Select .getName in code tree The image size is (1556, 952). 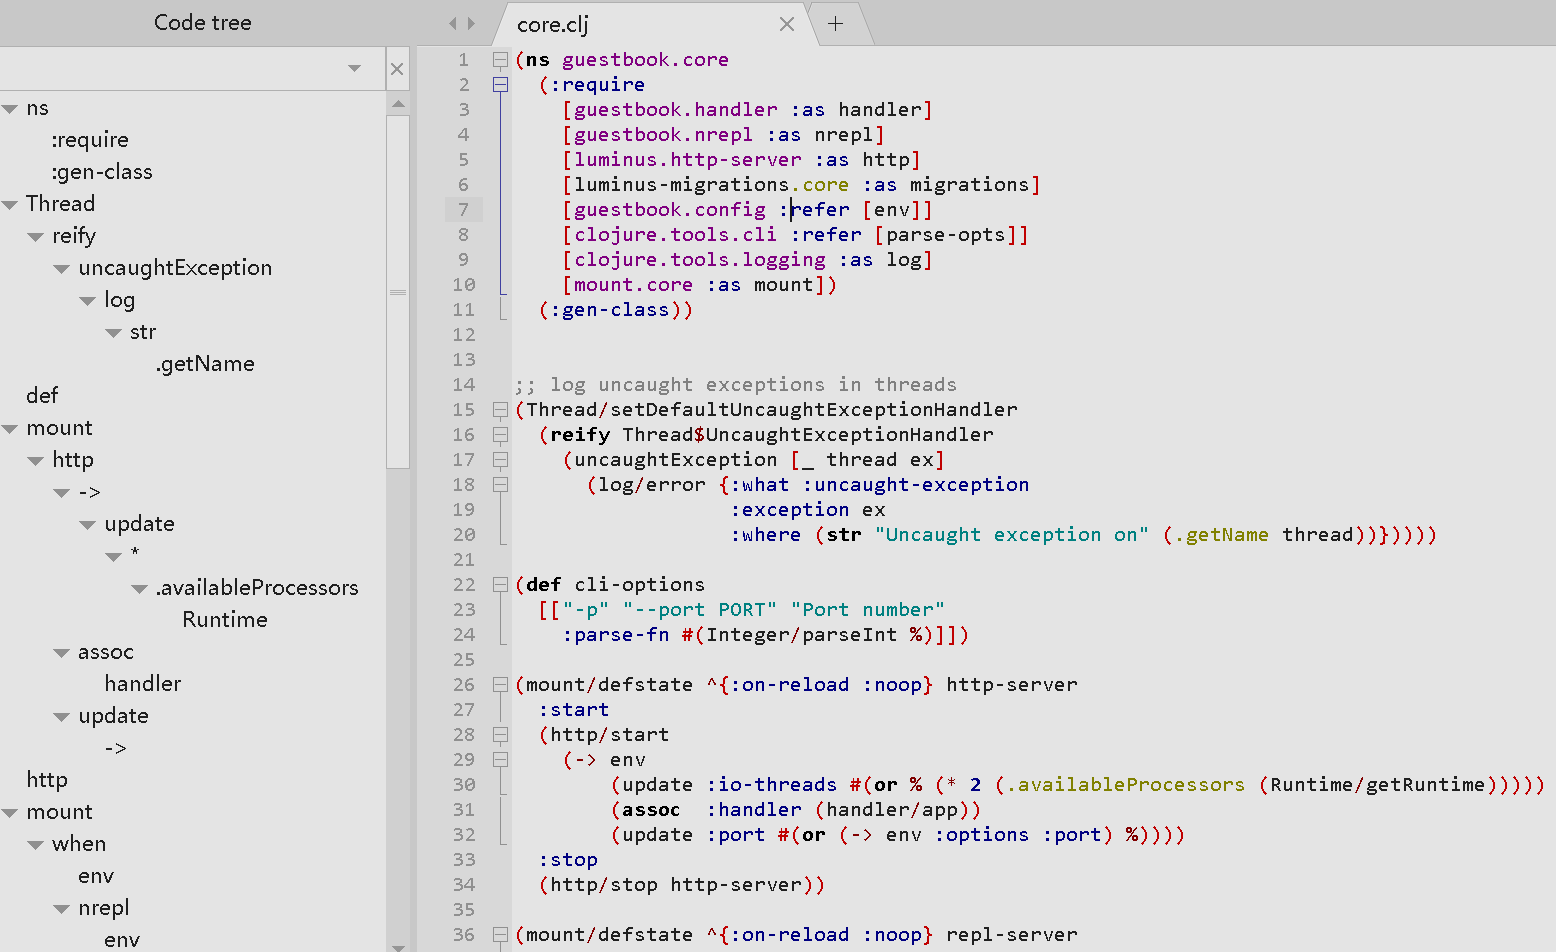point(205,364)
